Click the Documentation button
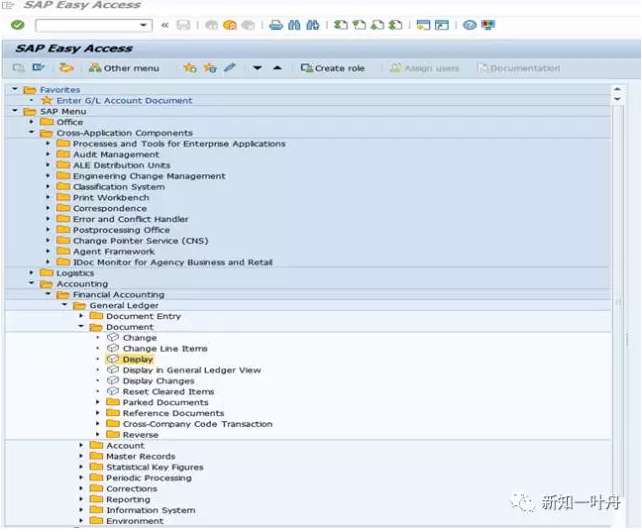Screen dimensions: 642x532 pyautogui.click(x=519, y=68)
